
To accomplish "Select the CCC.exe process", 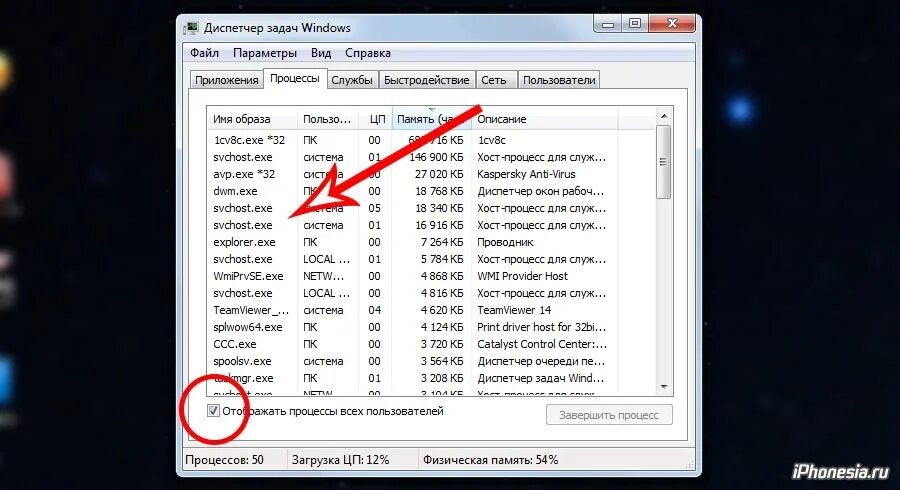I will tap(235, 344).
